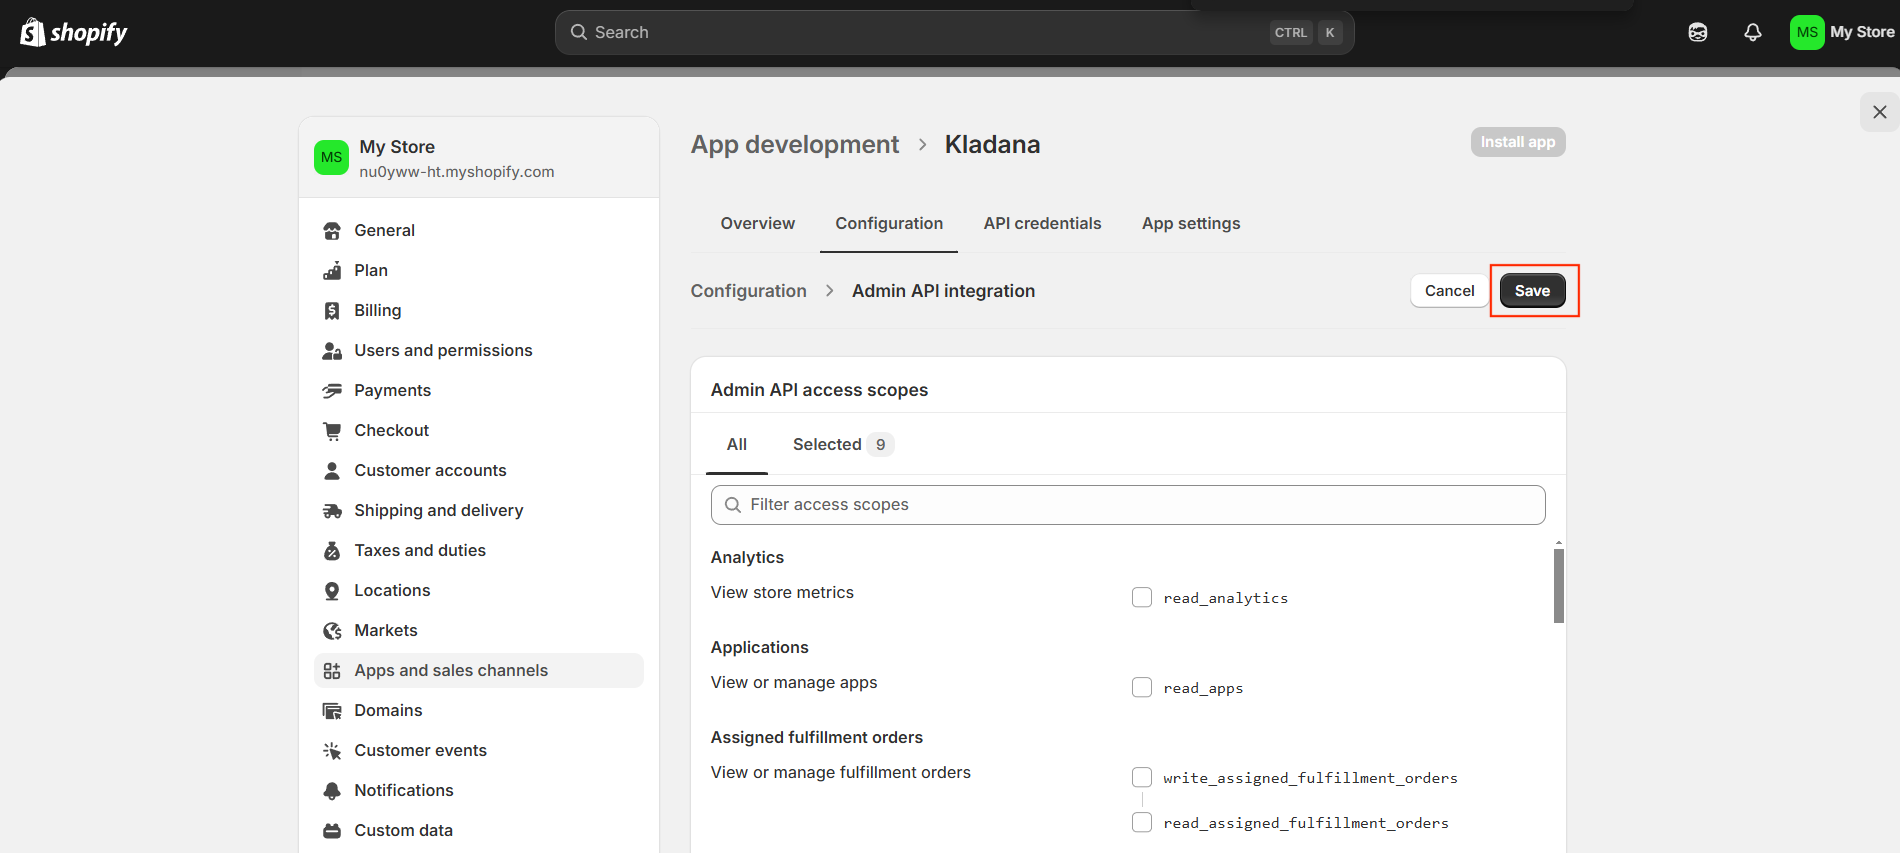Cancel the configuration changes
The width and height of the screenshot is (1900, 853).
tap(1449, 291)
